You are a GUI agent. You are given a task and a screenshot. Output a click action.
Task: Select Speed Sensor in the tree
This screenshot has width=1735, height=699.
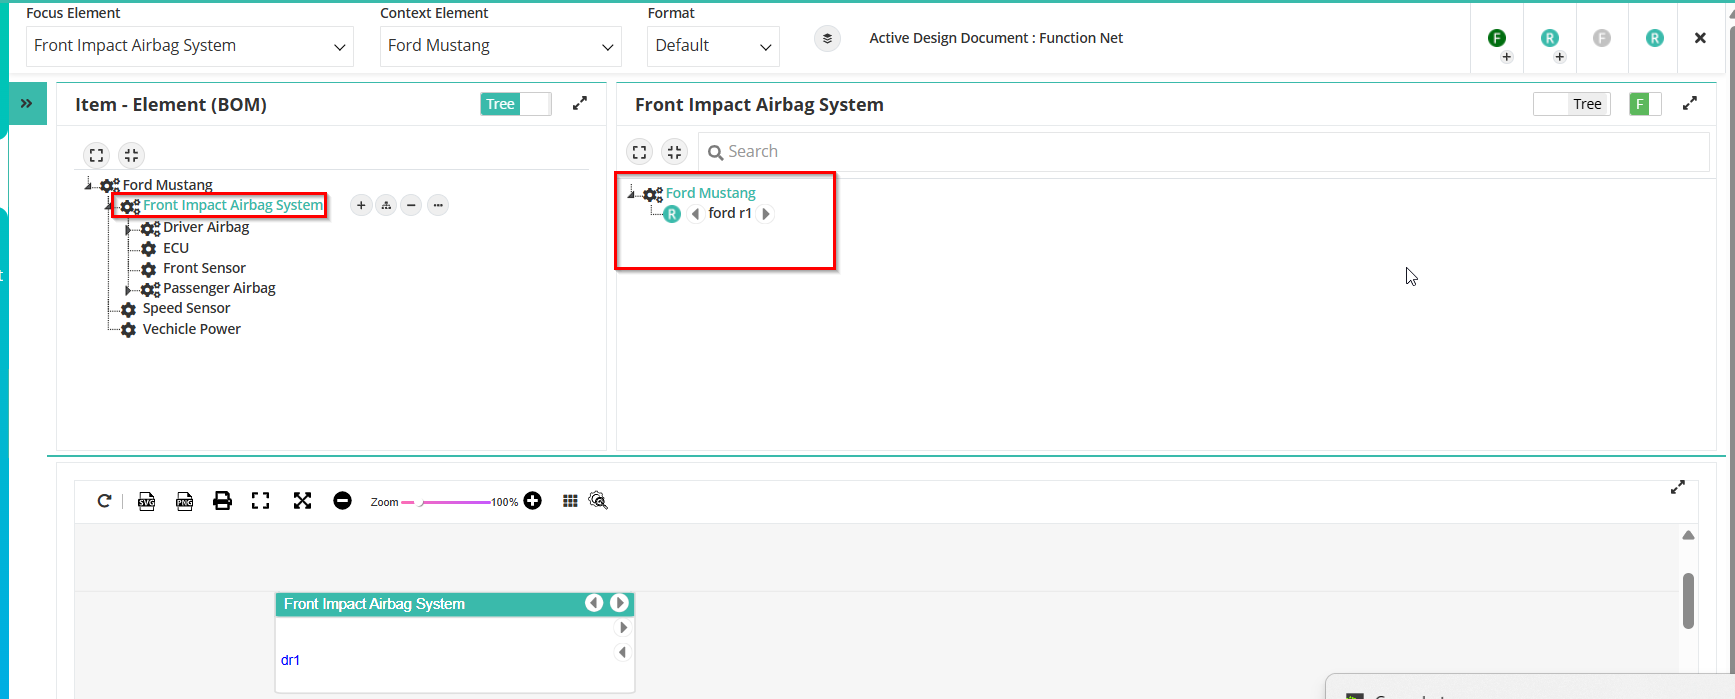(186, 308)
